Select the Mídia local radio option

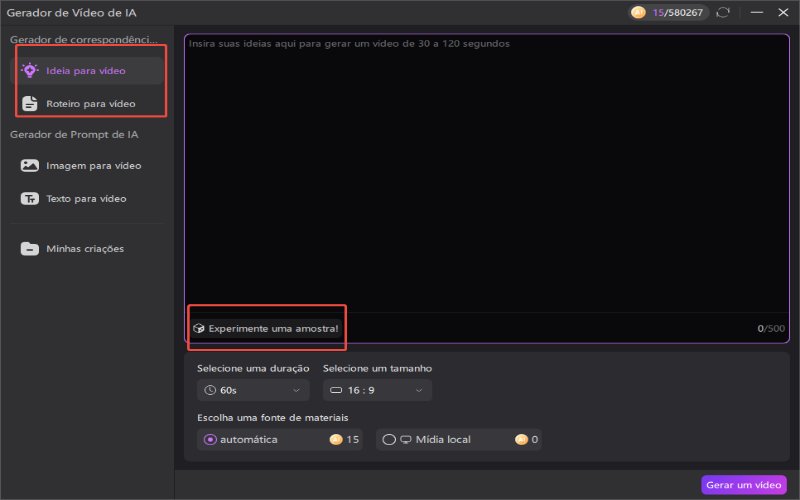point(389,439)
